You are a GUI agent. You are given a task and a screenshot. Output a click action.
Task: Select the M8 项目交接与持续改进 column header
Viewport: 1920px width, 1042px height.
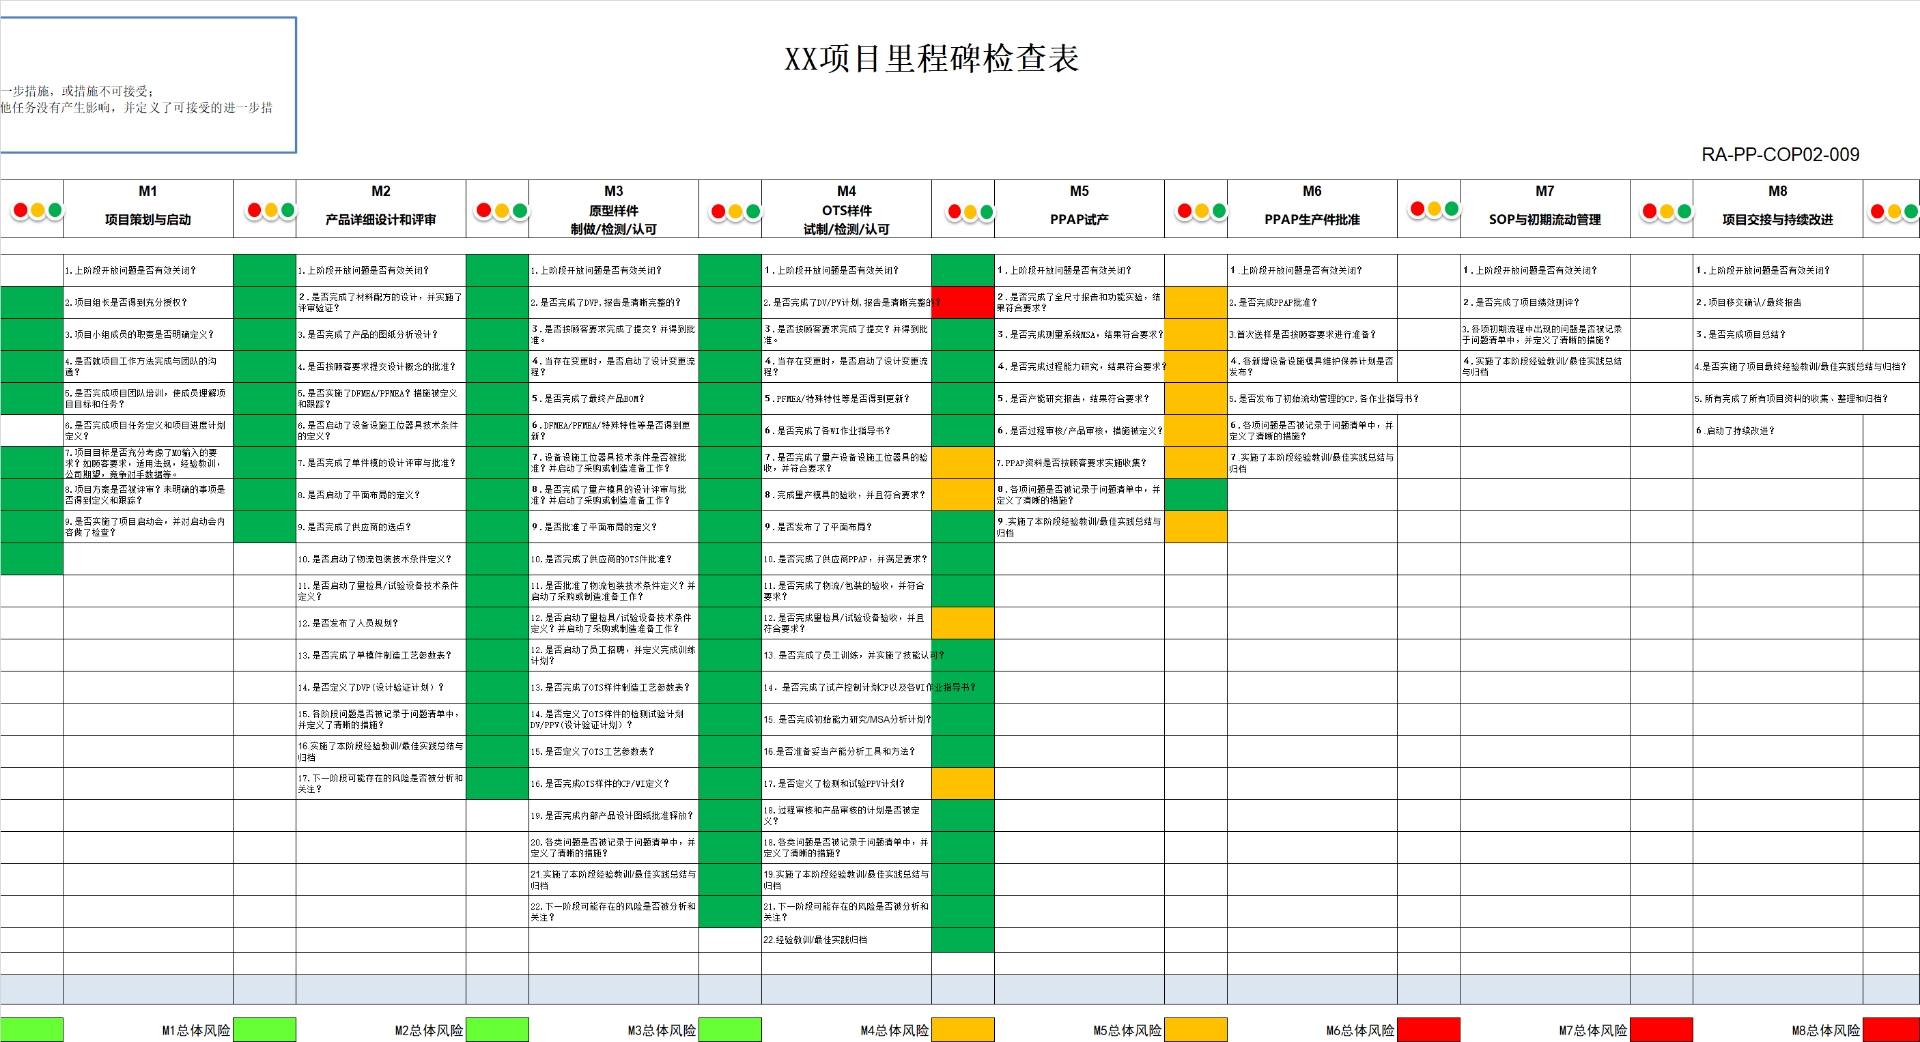(1777, 208)
